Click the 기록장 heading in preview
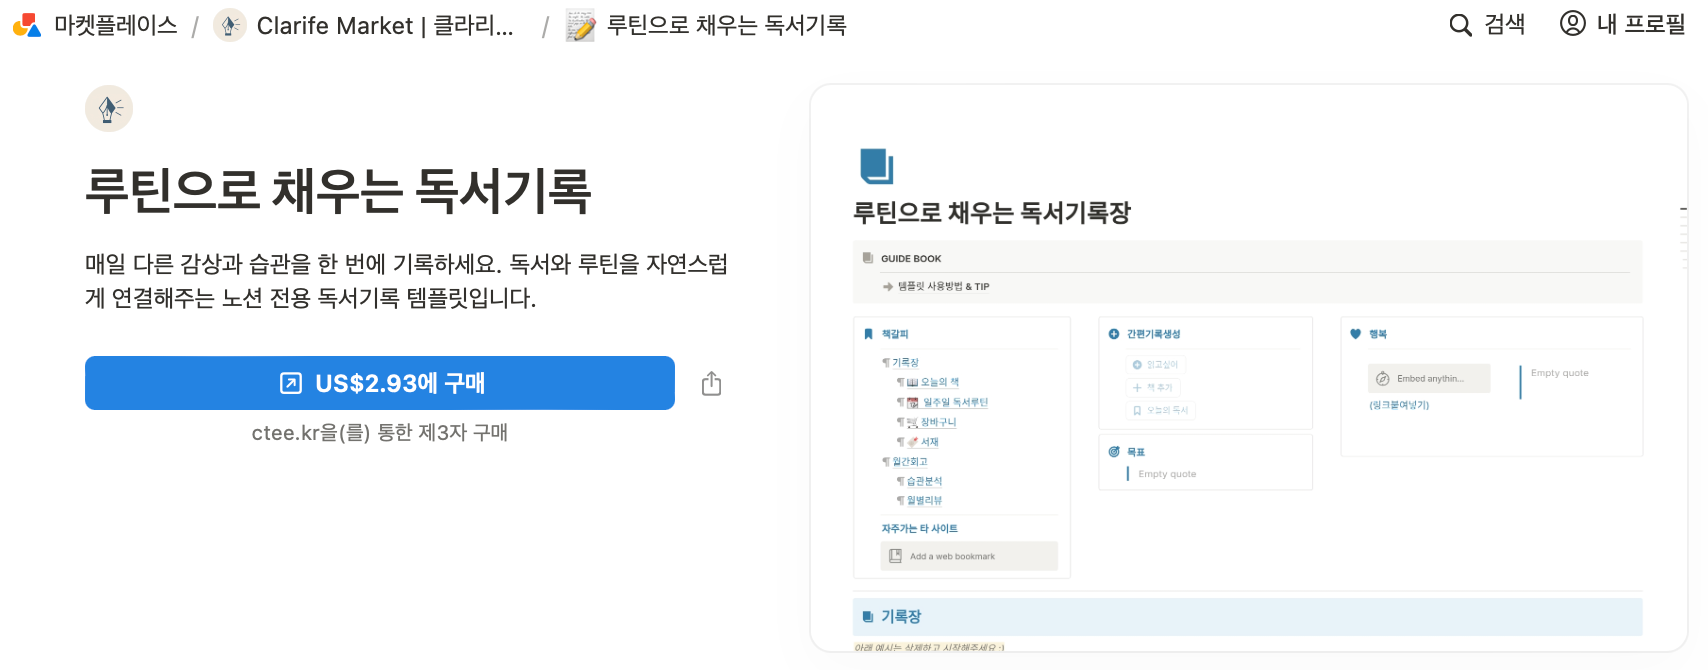Screen dimensions: 1708x670 coord(900,617)
